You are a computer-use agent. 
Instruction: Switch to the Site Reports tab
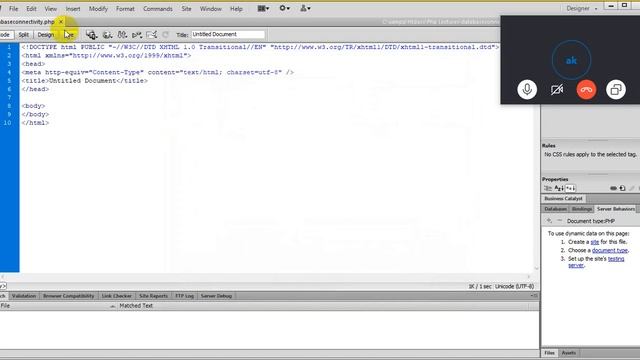(x=153, y=296)
